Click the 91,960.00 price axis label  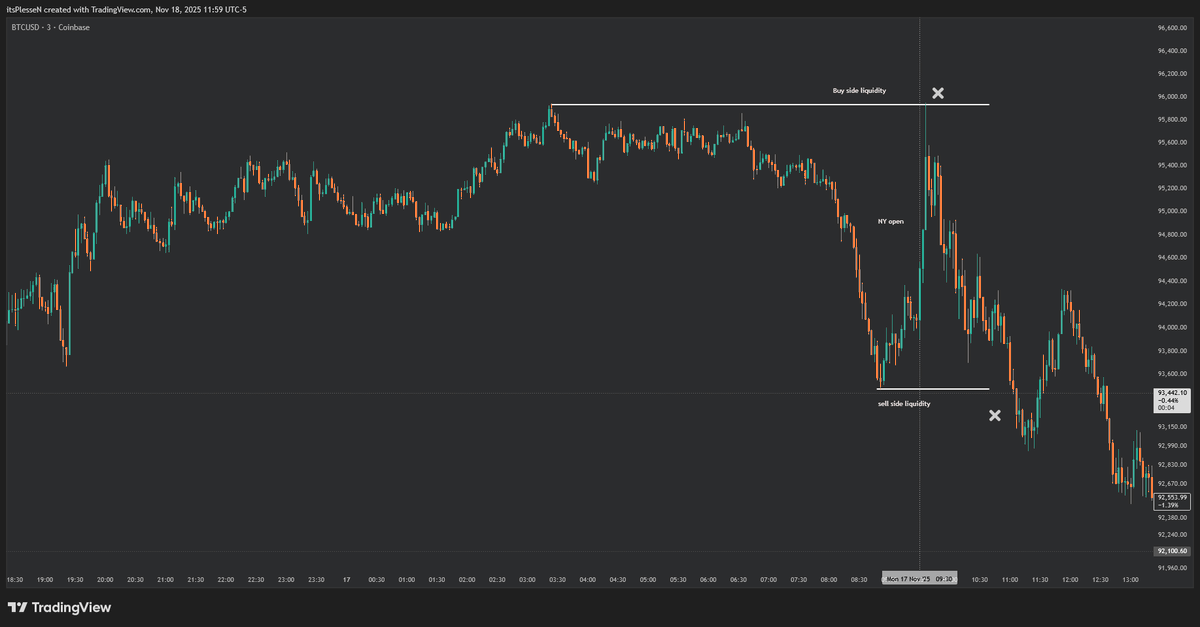pos(1173,569)
